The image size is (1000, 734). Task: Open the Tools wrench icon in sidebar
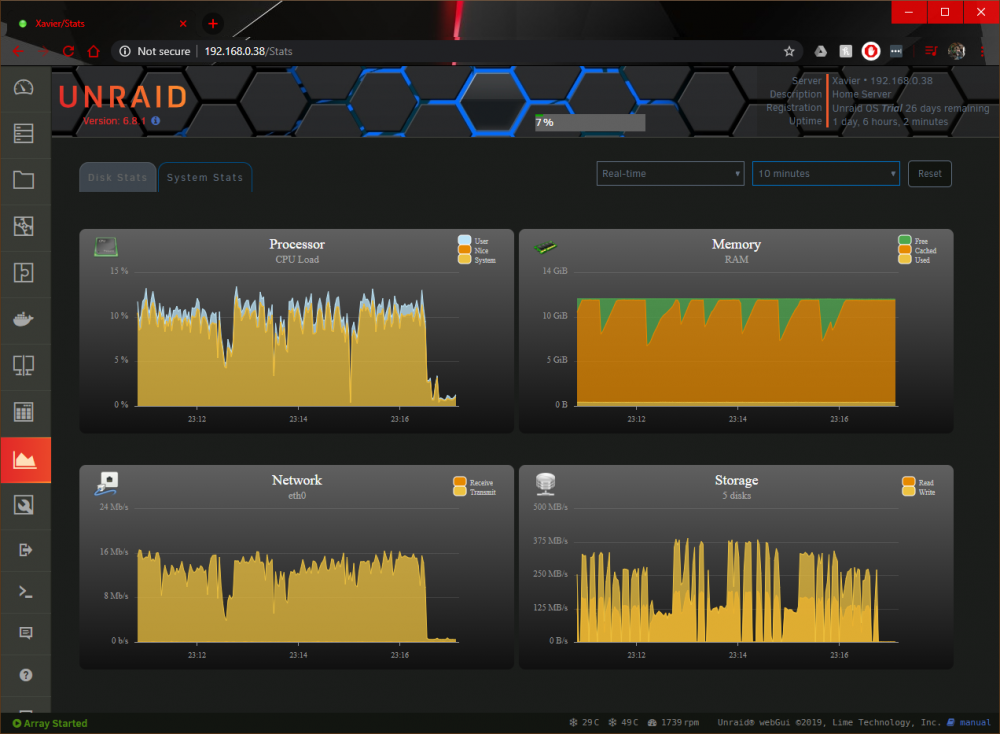pyautogui.click(x=24, y=505)
